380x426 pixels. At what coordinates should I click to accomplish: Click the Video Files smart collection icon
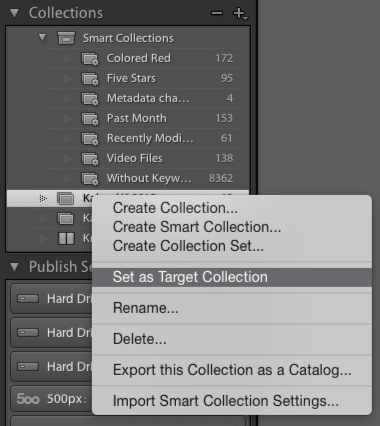(x=90, y=159)
